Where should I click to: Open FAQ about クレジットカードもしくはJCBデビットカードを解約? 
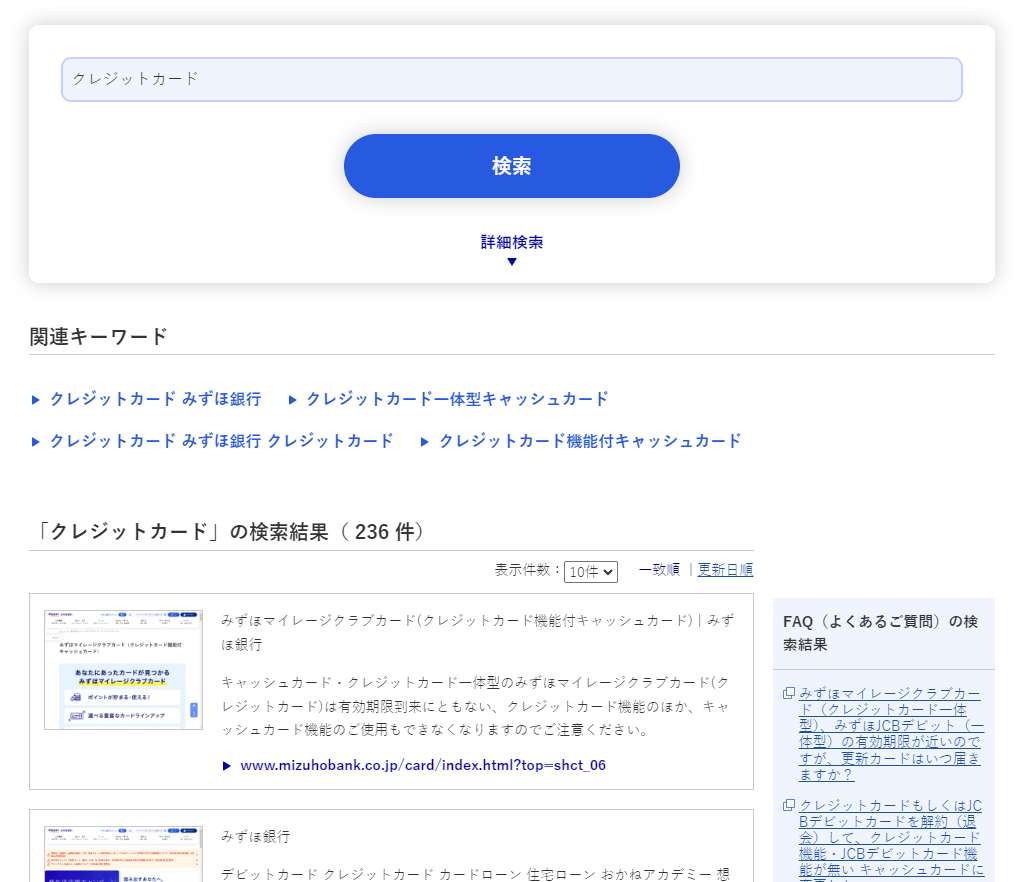pyautogui.click(x=890, y=835)
